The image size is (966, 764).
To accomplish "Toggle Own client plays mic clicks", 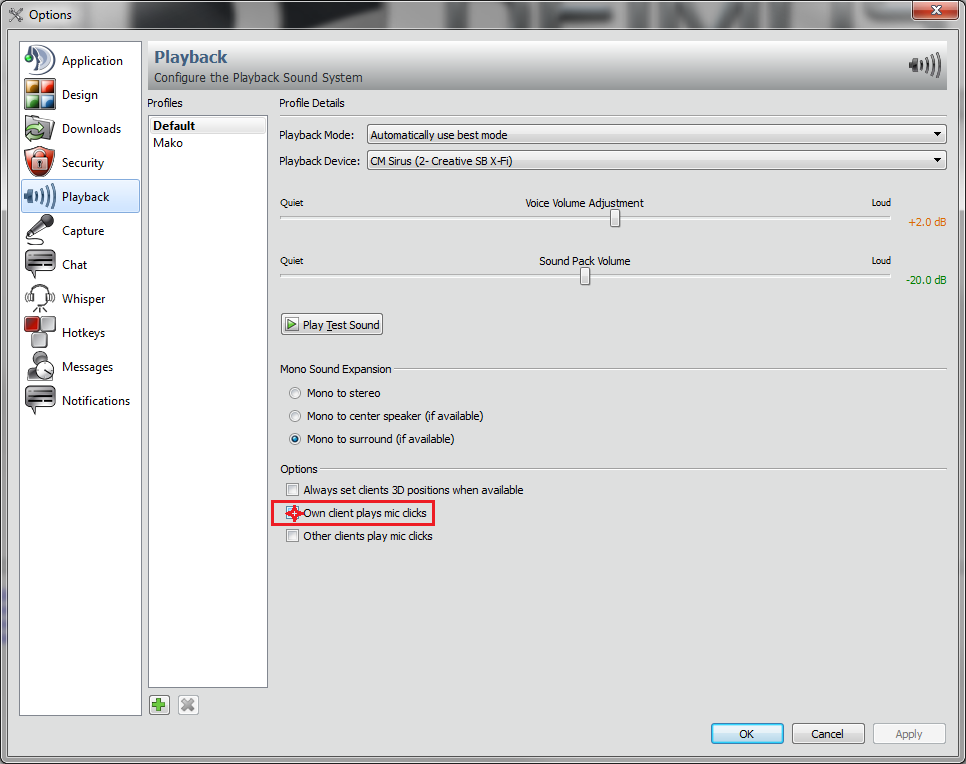I will (293, 513).
